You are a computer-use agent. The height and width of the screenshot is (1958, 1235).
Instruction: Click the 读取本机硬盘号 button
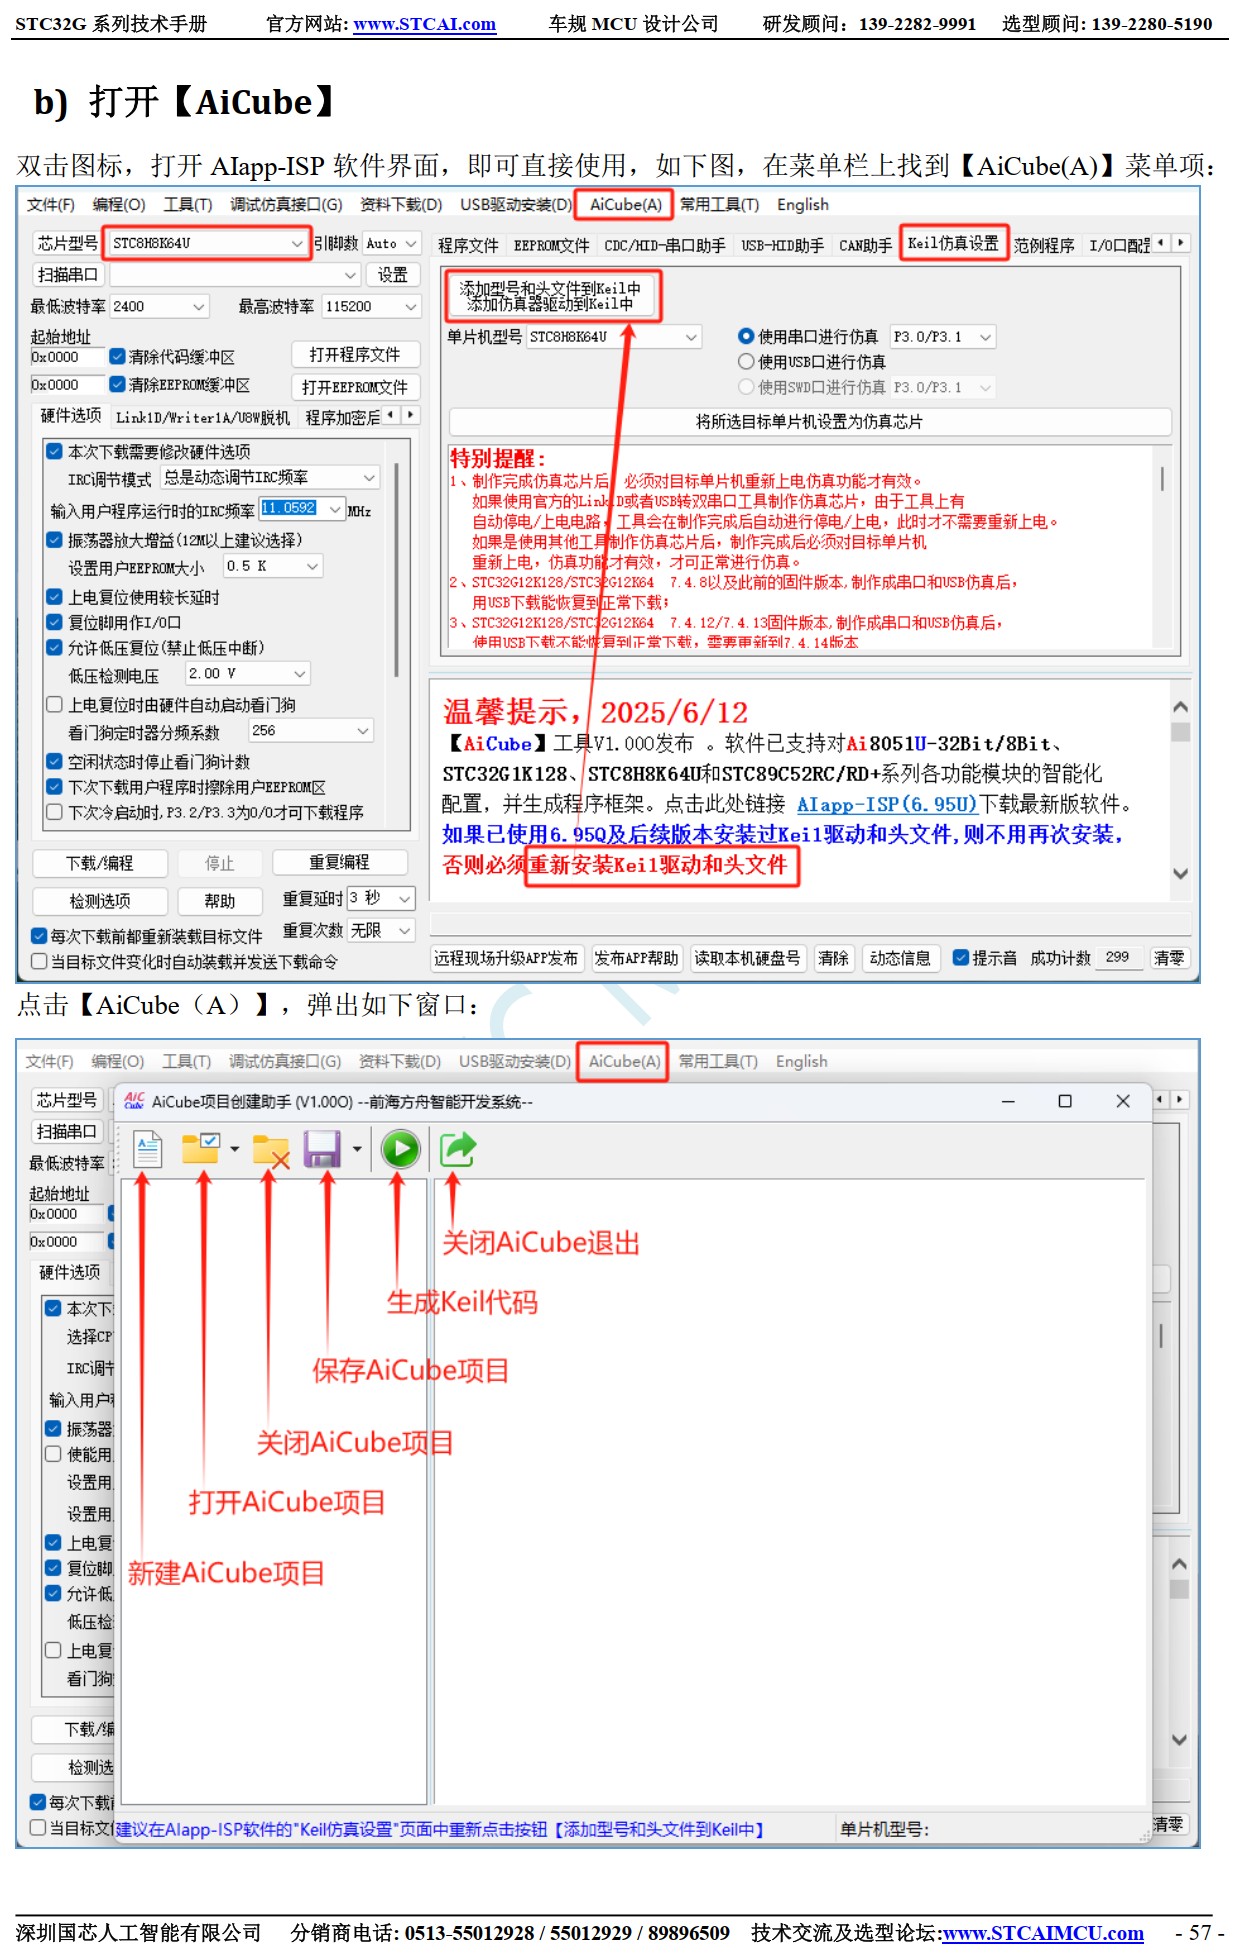pyautogui.click(x=747, y=958)
